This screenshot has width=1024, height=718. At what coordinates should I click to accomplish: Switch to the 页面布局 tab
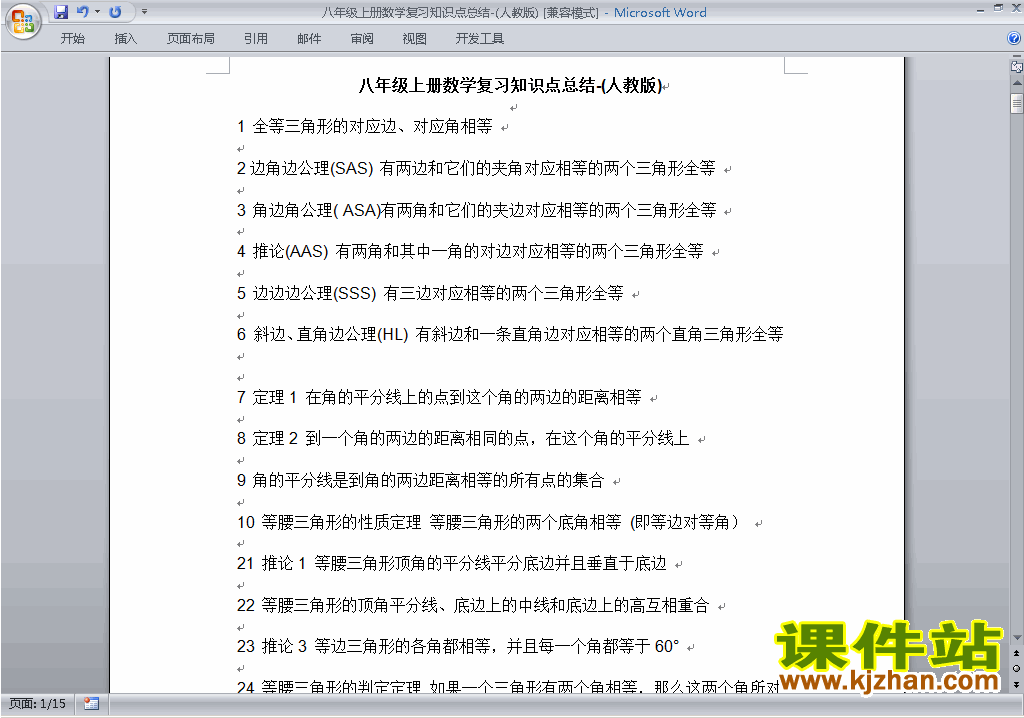coord(191,39)
